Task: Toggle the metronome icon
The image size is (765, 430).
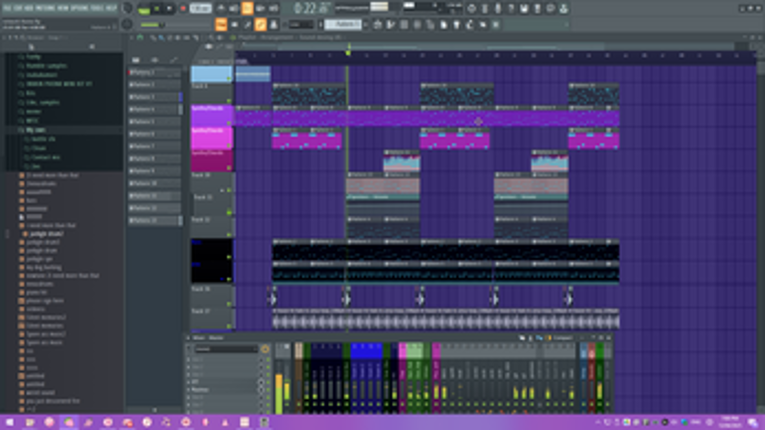Action: tap(221, 8)
